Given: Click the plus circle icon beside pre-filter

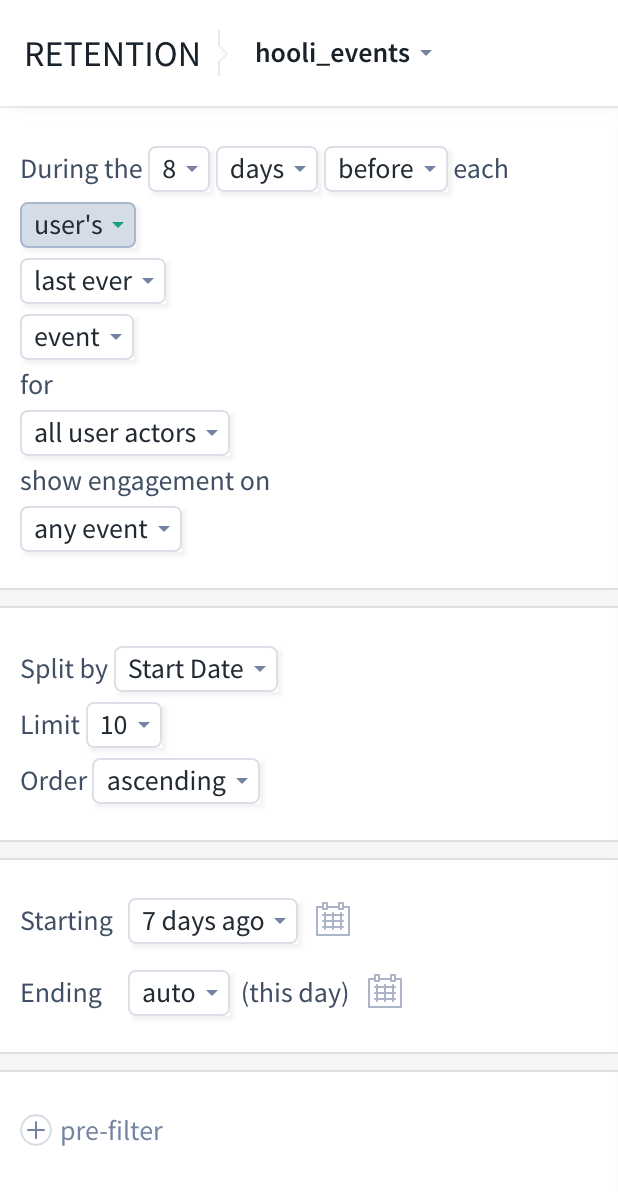Looking at the screenshot, I should click(x=36, y=1130).
